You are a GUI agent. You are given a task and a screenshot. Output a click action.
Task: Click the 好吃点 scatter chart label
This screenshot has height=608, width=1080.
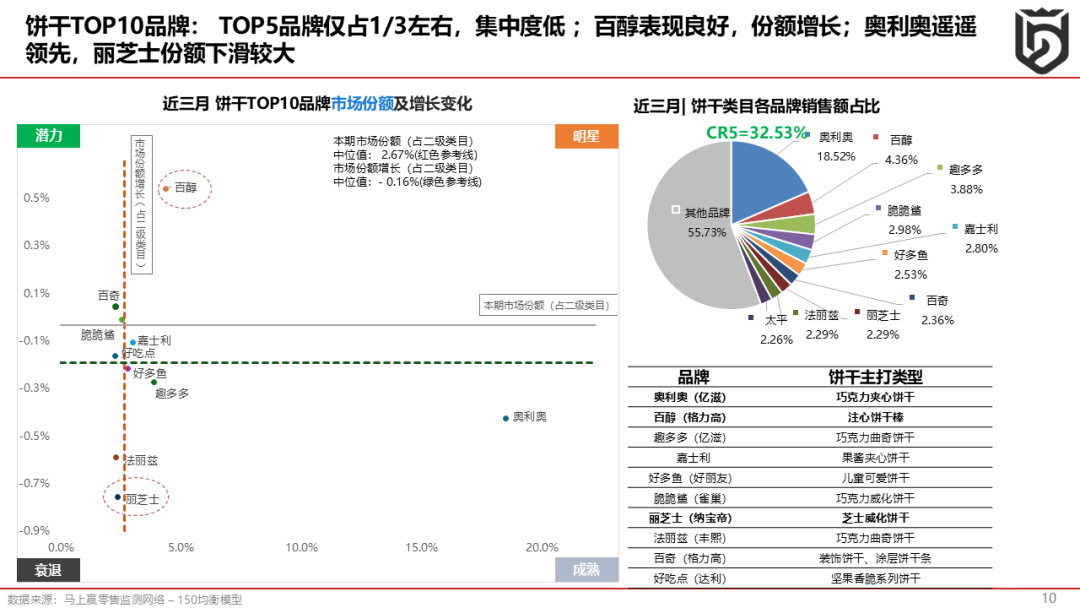click(x=139, y=353)
